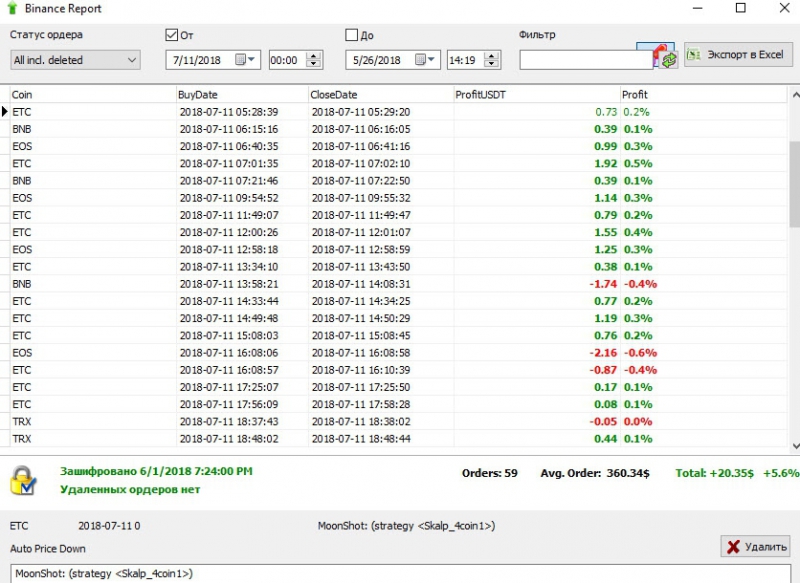Sort by the Profit column header
800x583 pixels.
(704, 94)
